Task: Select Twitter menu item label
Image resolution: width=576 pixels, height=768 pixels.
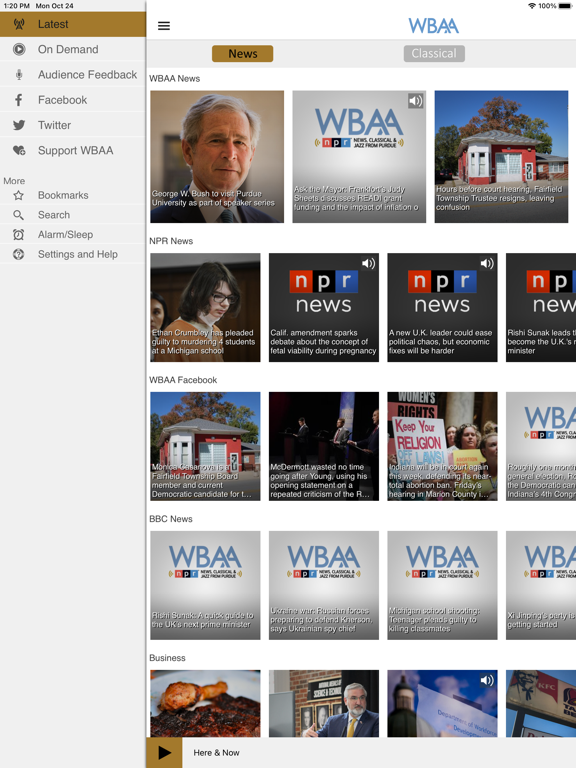Action: tap(54, 125)
